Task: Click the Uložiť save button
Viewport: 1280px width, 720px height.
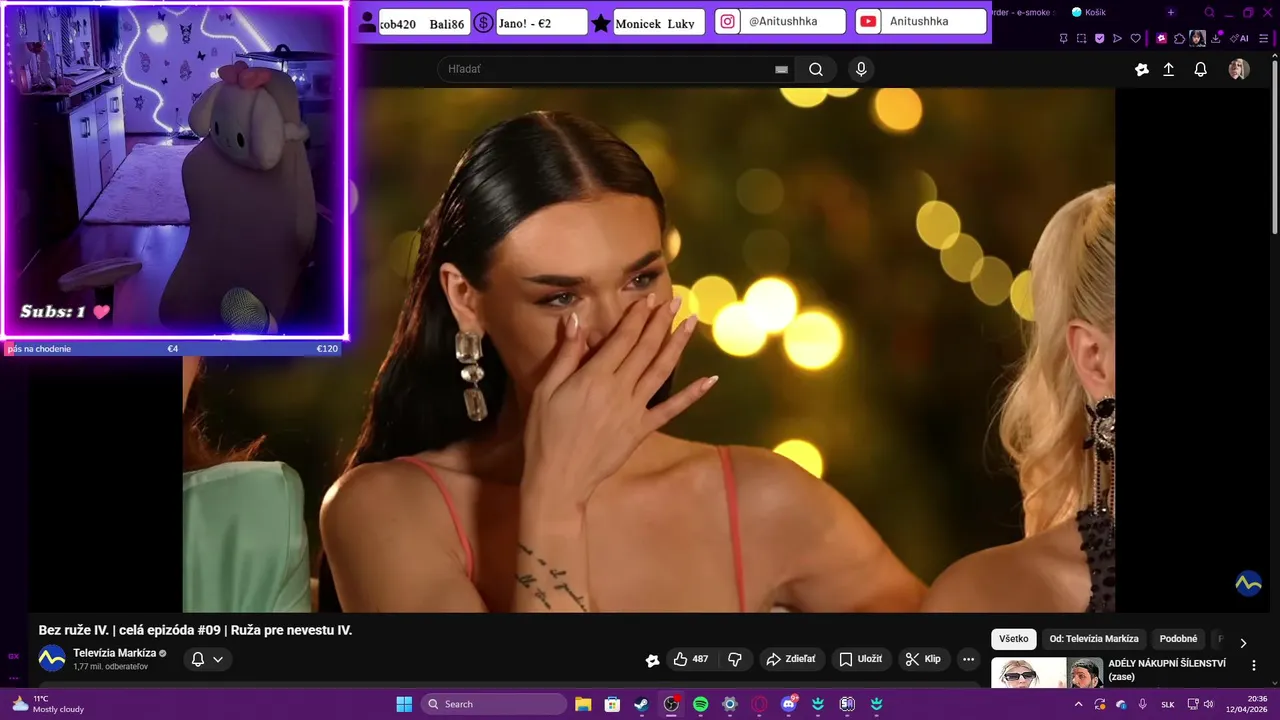Action: pyautogui.click(x=860, y=659)
